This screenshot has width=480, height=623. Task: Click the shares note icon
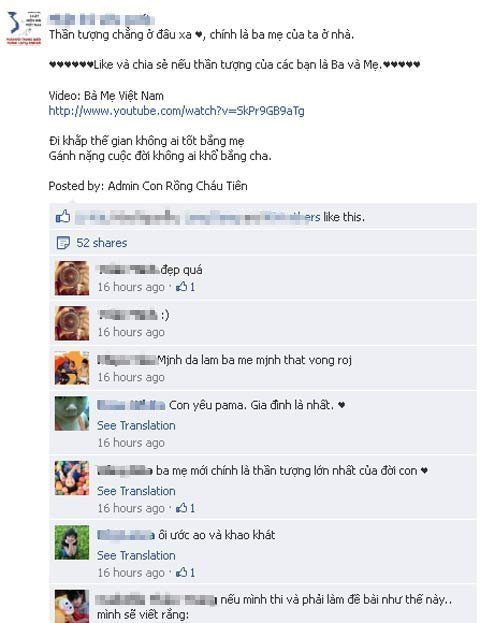point(63,243)
